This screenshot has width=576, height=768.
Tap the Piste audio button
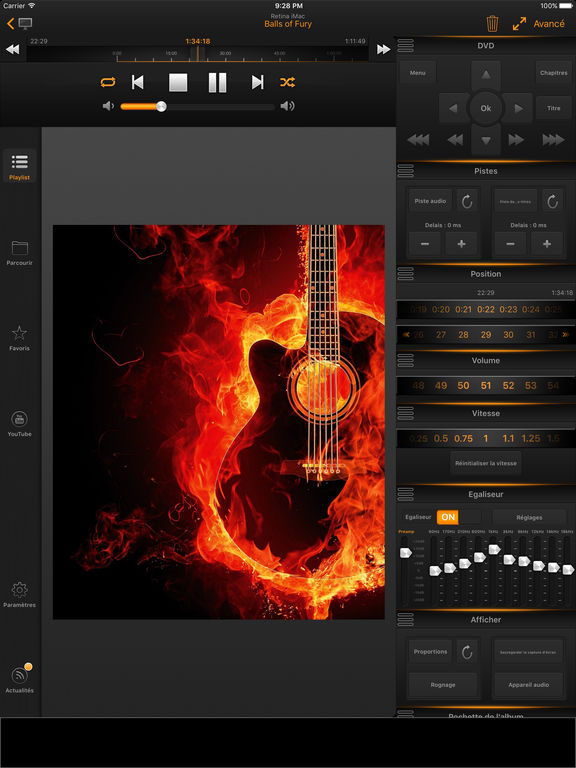pyautogui.click(x=430, y=201)
